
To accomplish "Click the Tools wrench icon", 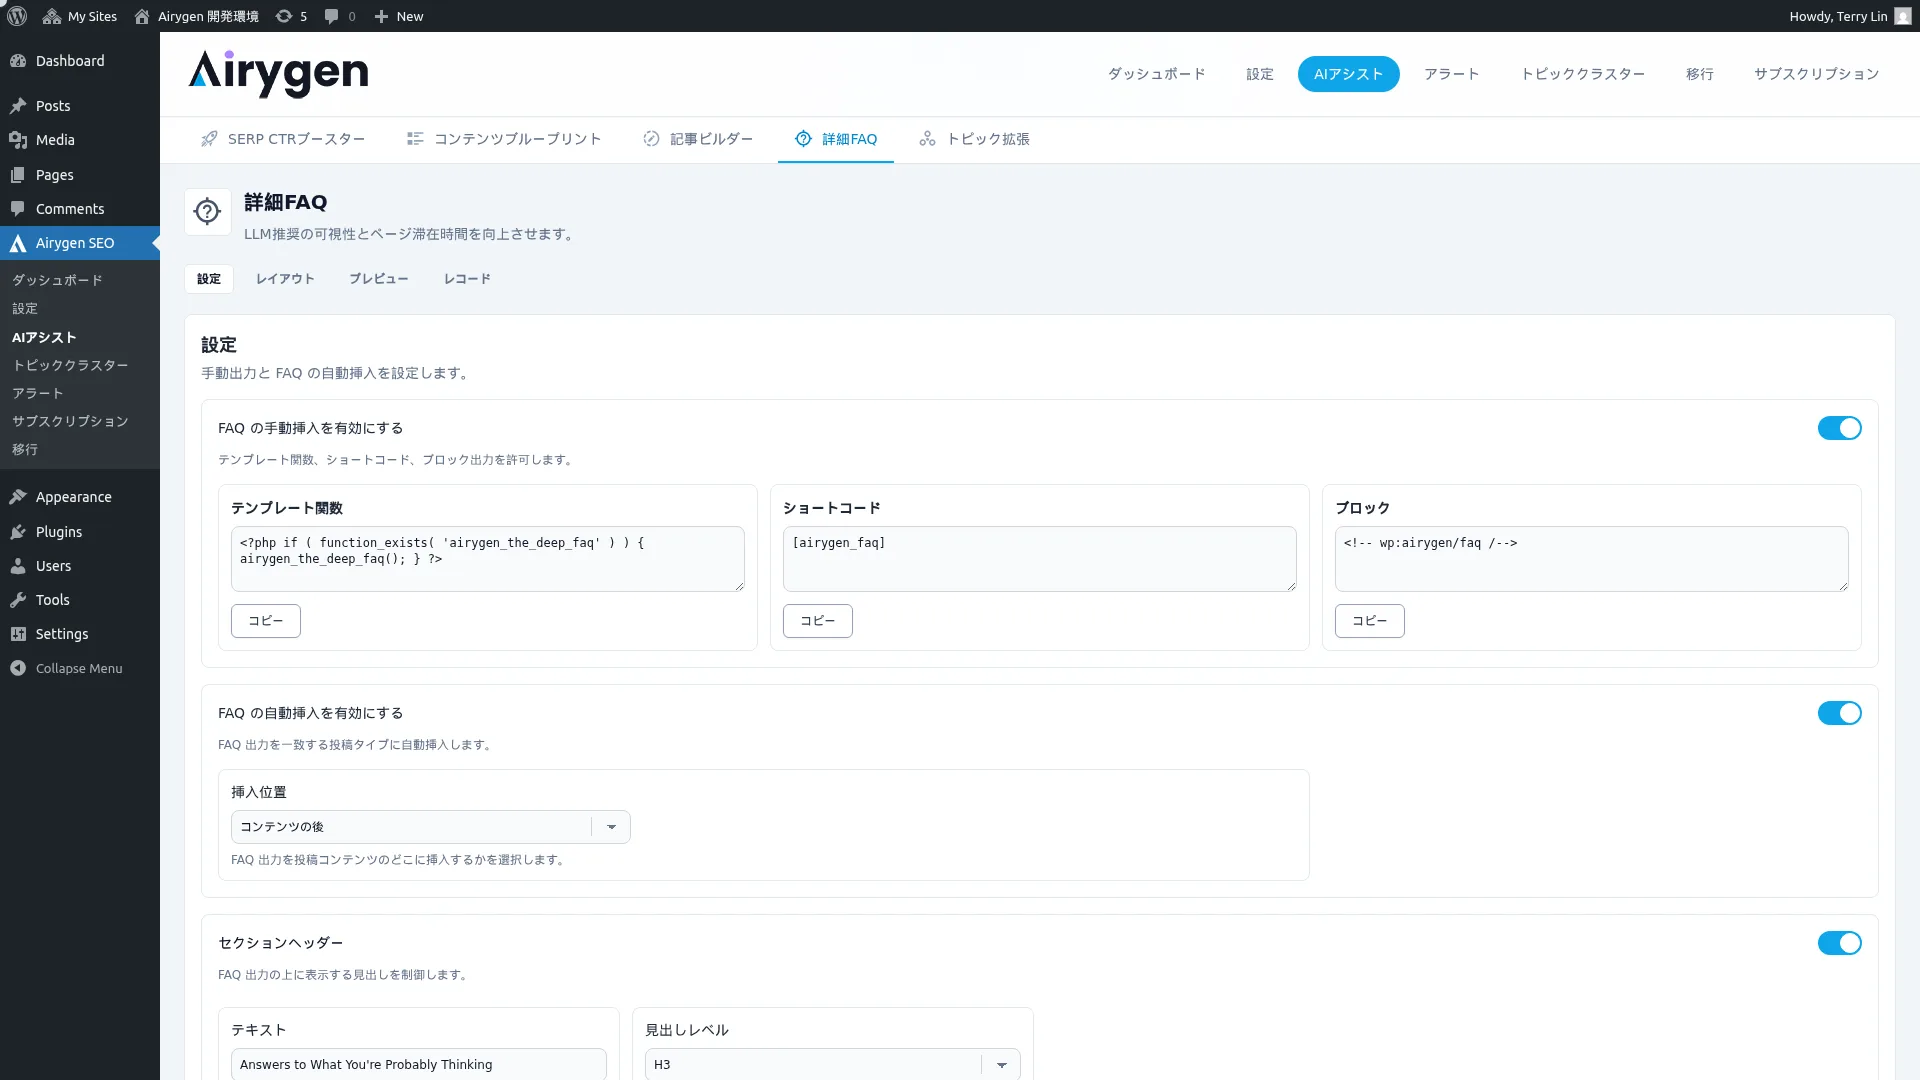I will pyautogui.click(x=18, y=600).
